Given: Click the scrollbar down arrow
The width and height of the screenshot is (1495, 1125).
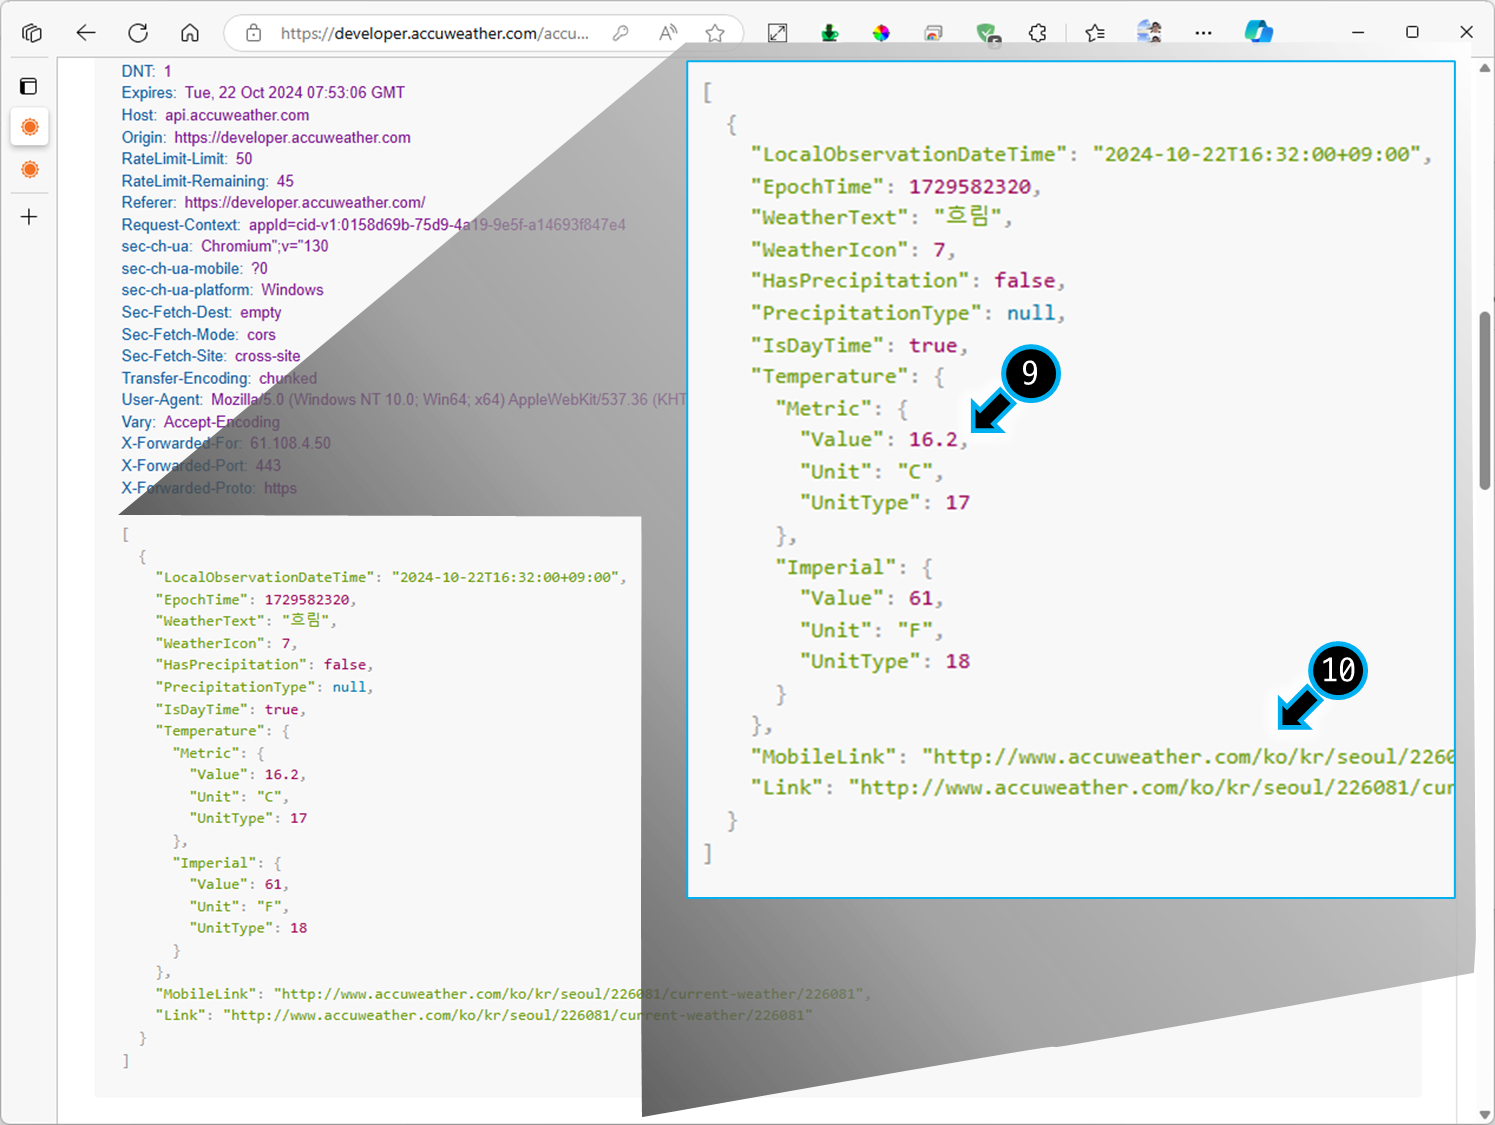Looking at the screenshot, I should [1485, 1114].
